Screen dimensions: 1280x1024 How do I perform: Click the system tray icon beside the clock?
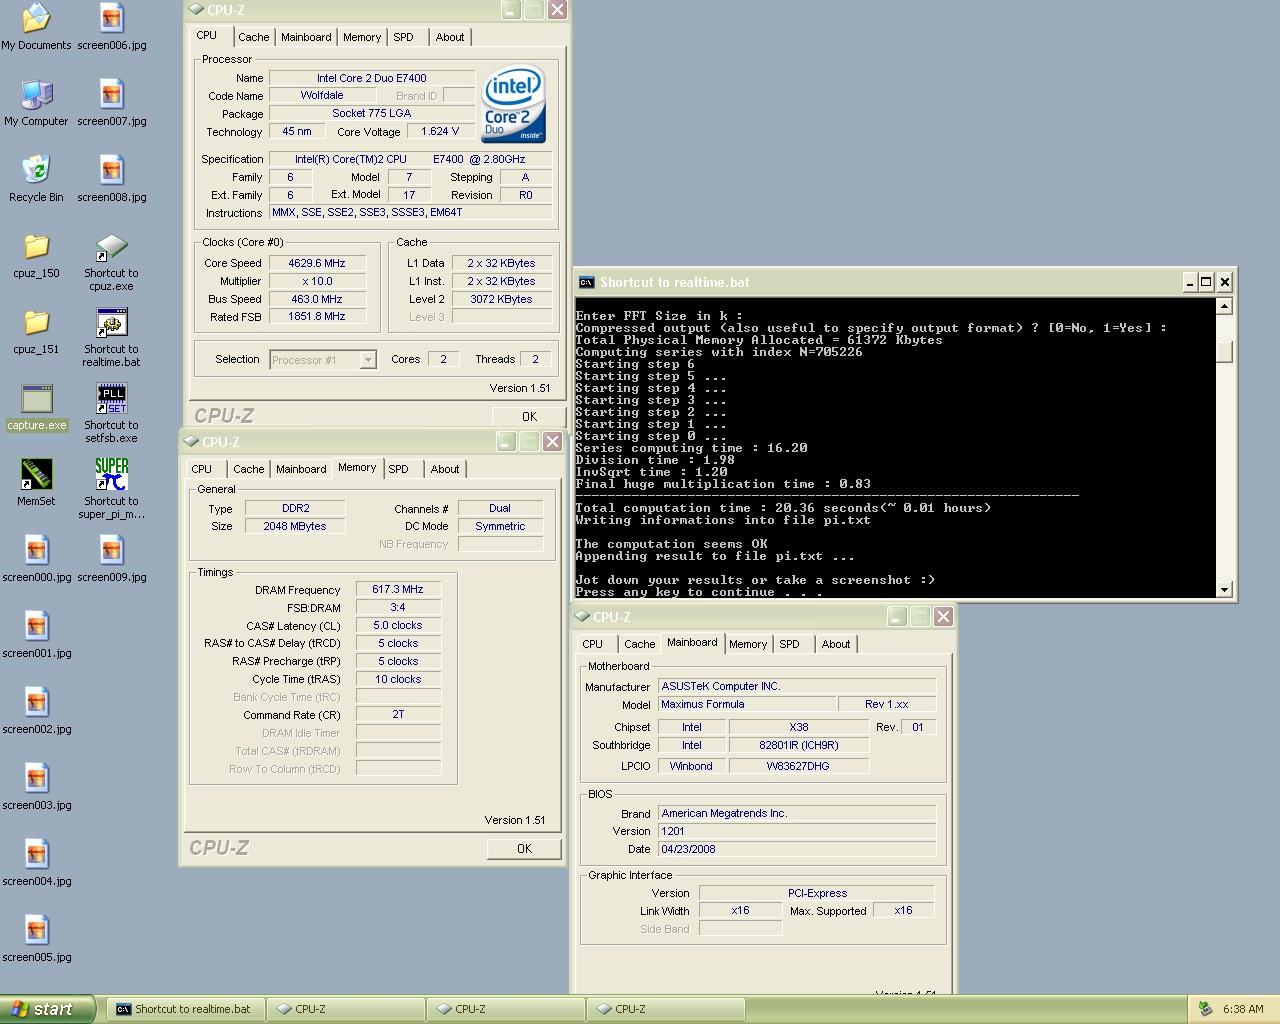(1205, 1009)
